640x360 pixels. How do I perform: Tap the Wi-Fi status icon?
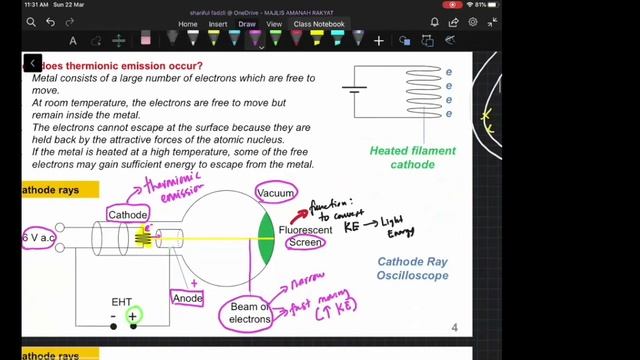pyautogui.click(x=470, y=5)
